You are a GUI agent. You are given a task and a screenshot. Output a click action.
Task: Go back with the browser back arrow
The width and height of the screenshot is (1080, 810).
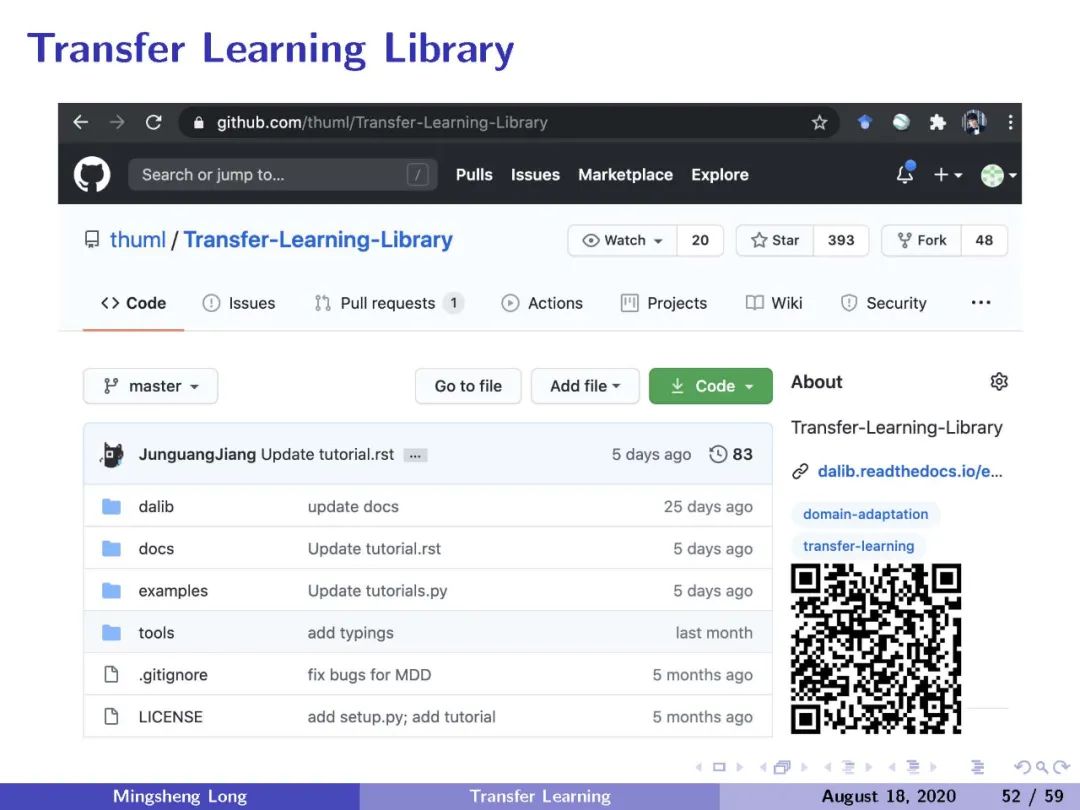[x=81, y=123]
